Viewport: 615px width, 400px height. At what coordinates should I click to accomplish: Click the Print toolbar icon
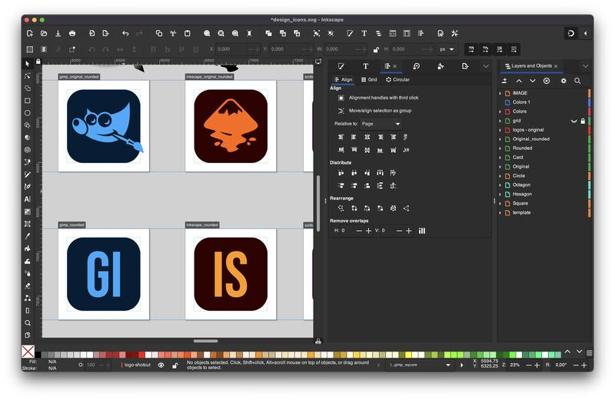click(72, 34)
